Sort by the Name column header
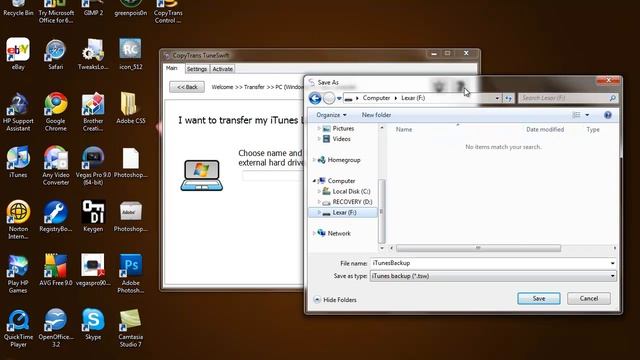Viewport: 640px width, 360px height. (404, 129)
